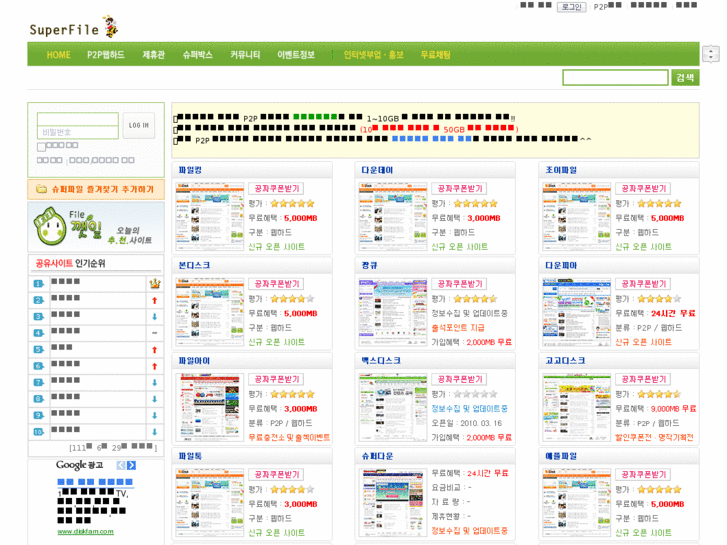
Task: Open the 다운피아 site title
Action: 561,265
